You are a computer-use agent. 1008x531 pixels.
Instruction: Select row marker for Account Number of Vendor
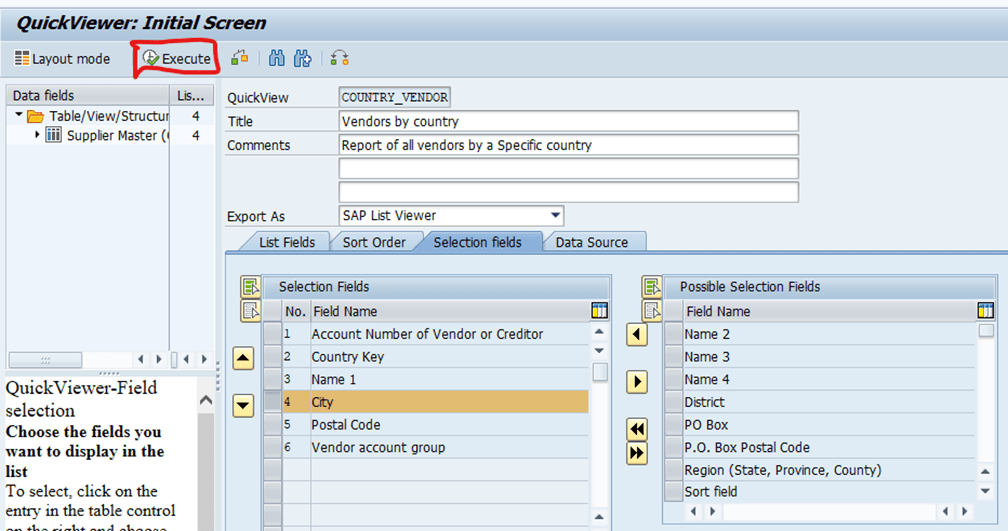pos(273,334)
